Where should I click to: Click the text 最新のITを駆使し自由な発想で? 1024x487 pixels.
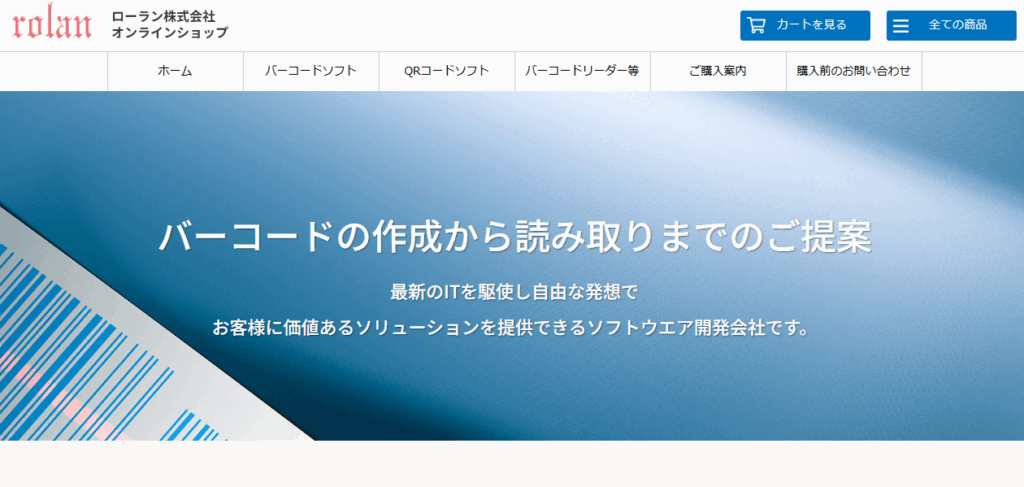[x=513, y=292]
